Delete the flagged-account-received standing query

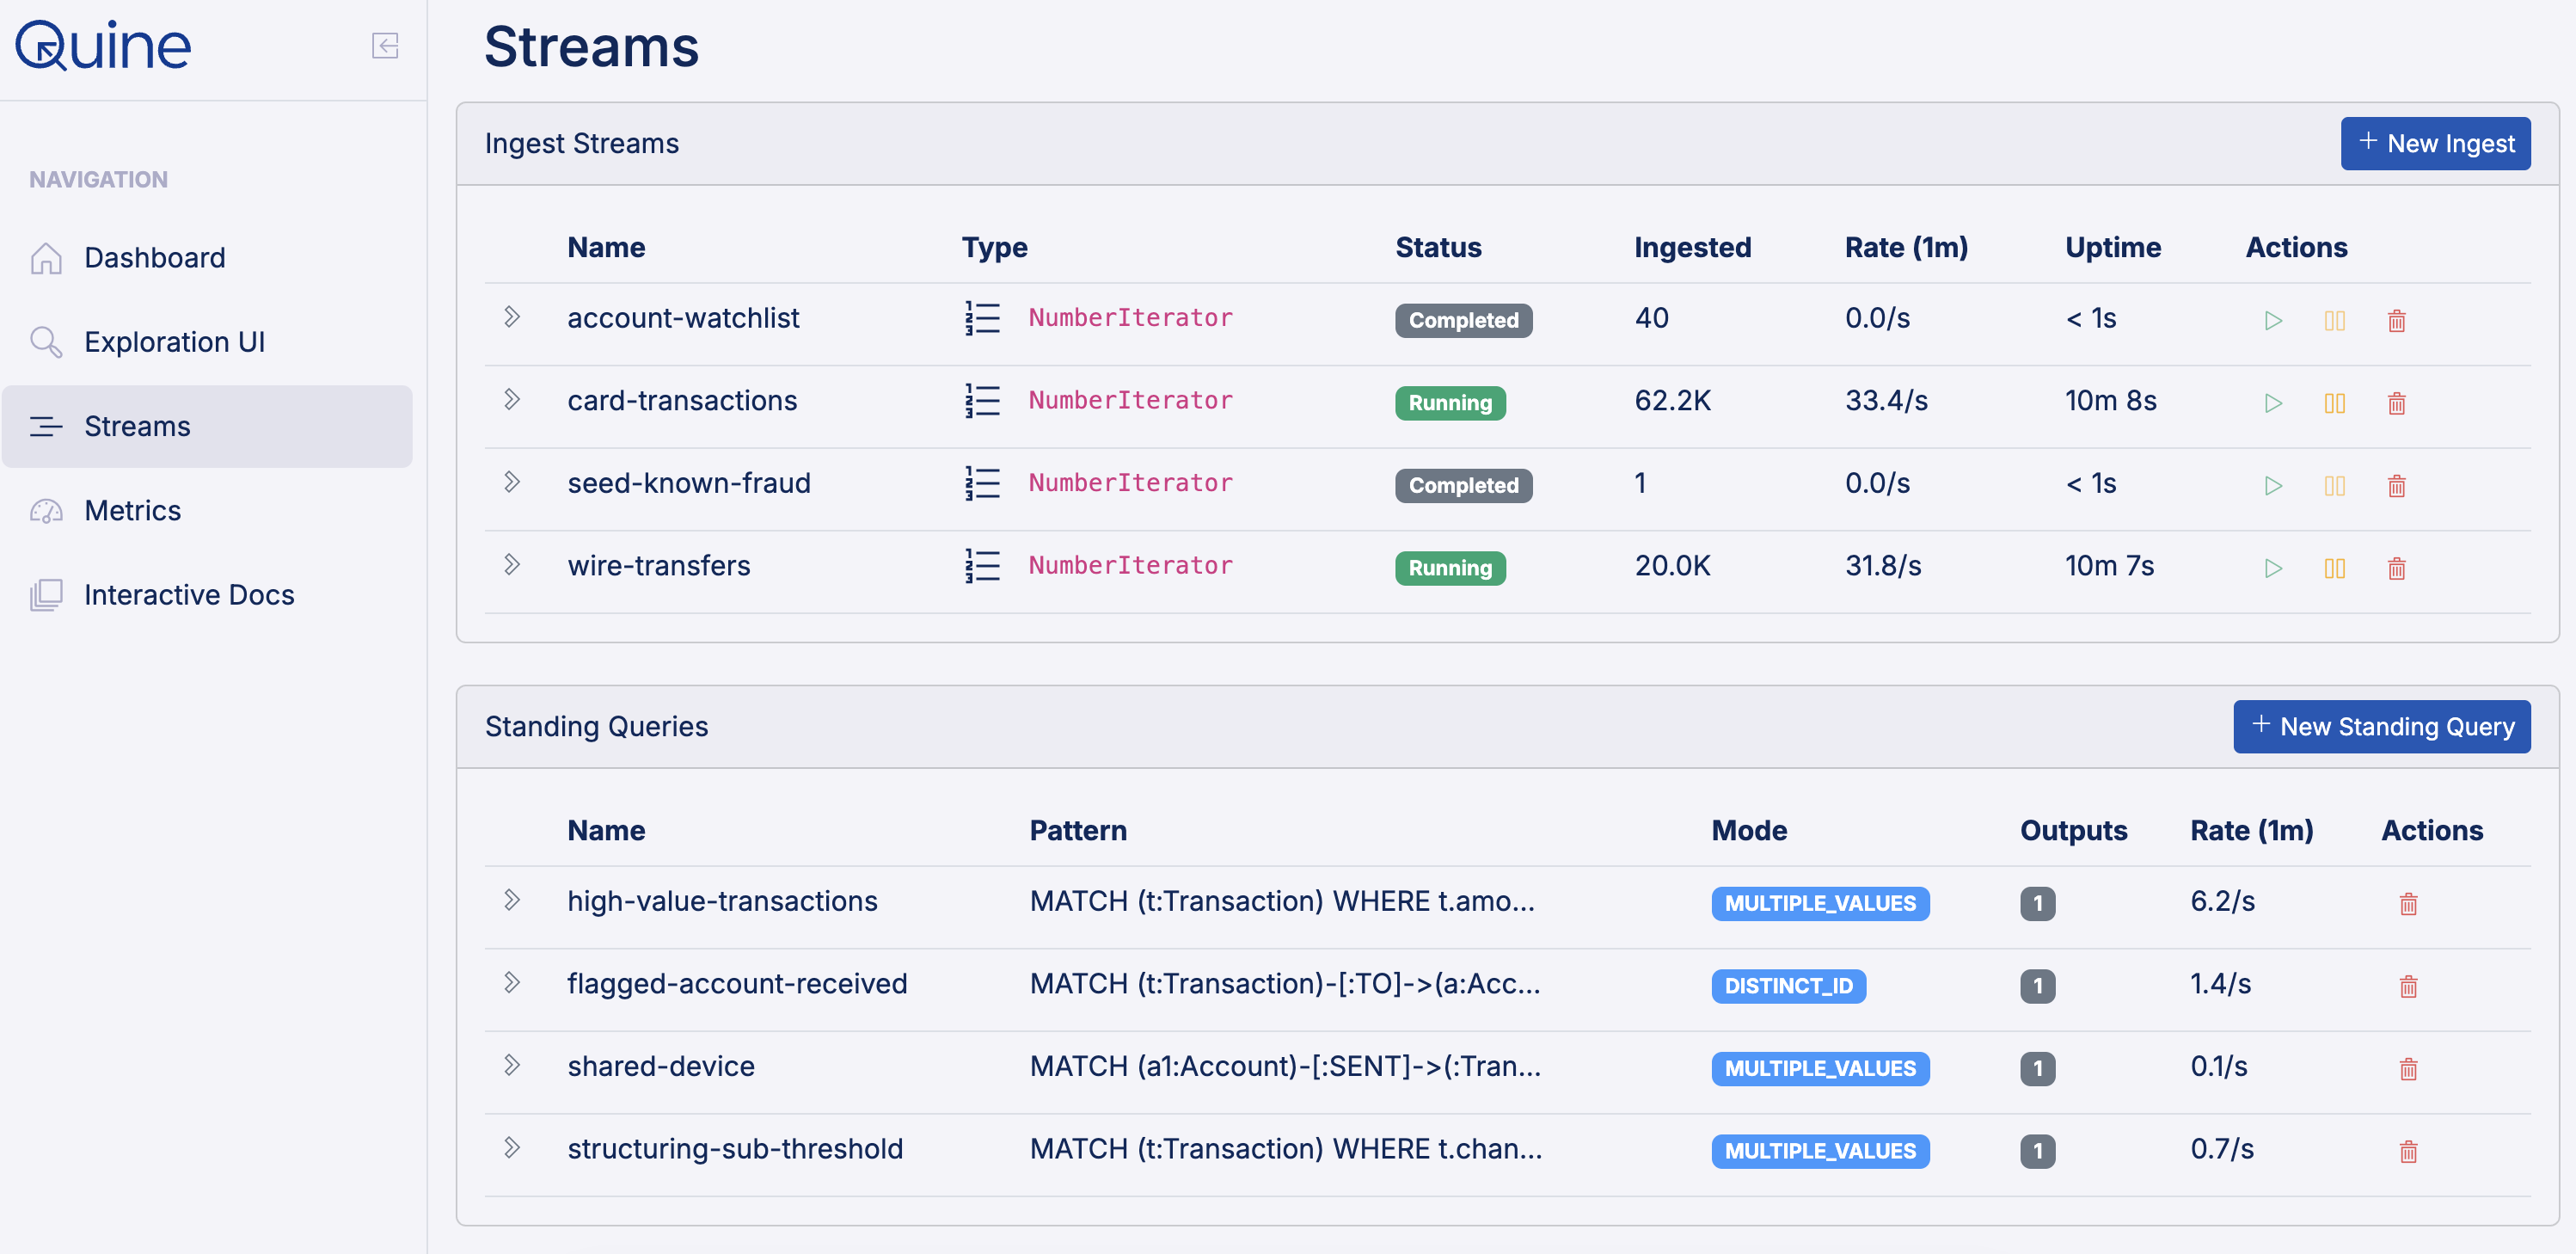tap(2408, 986)
